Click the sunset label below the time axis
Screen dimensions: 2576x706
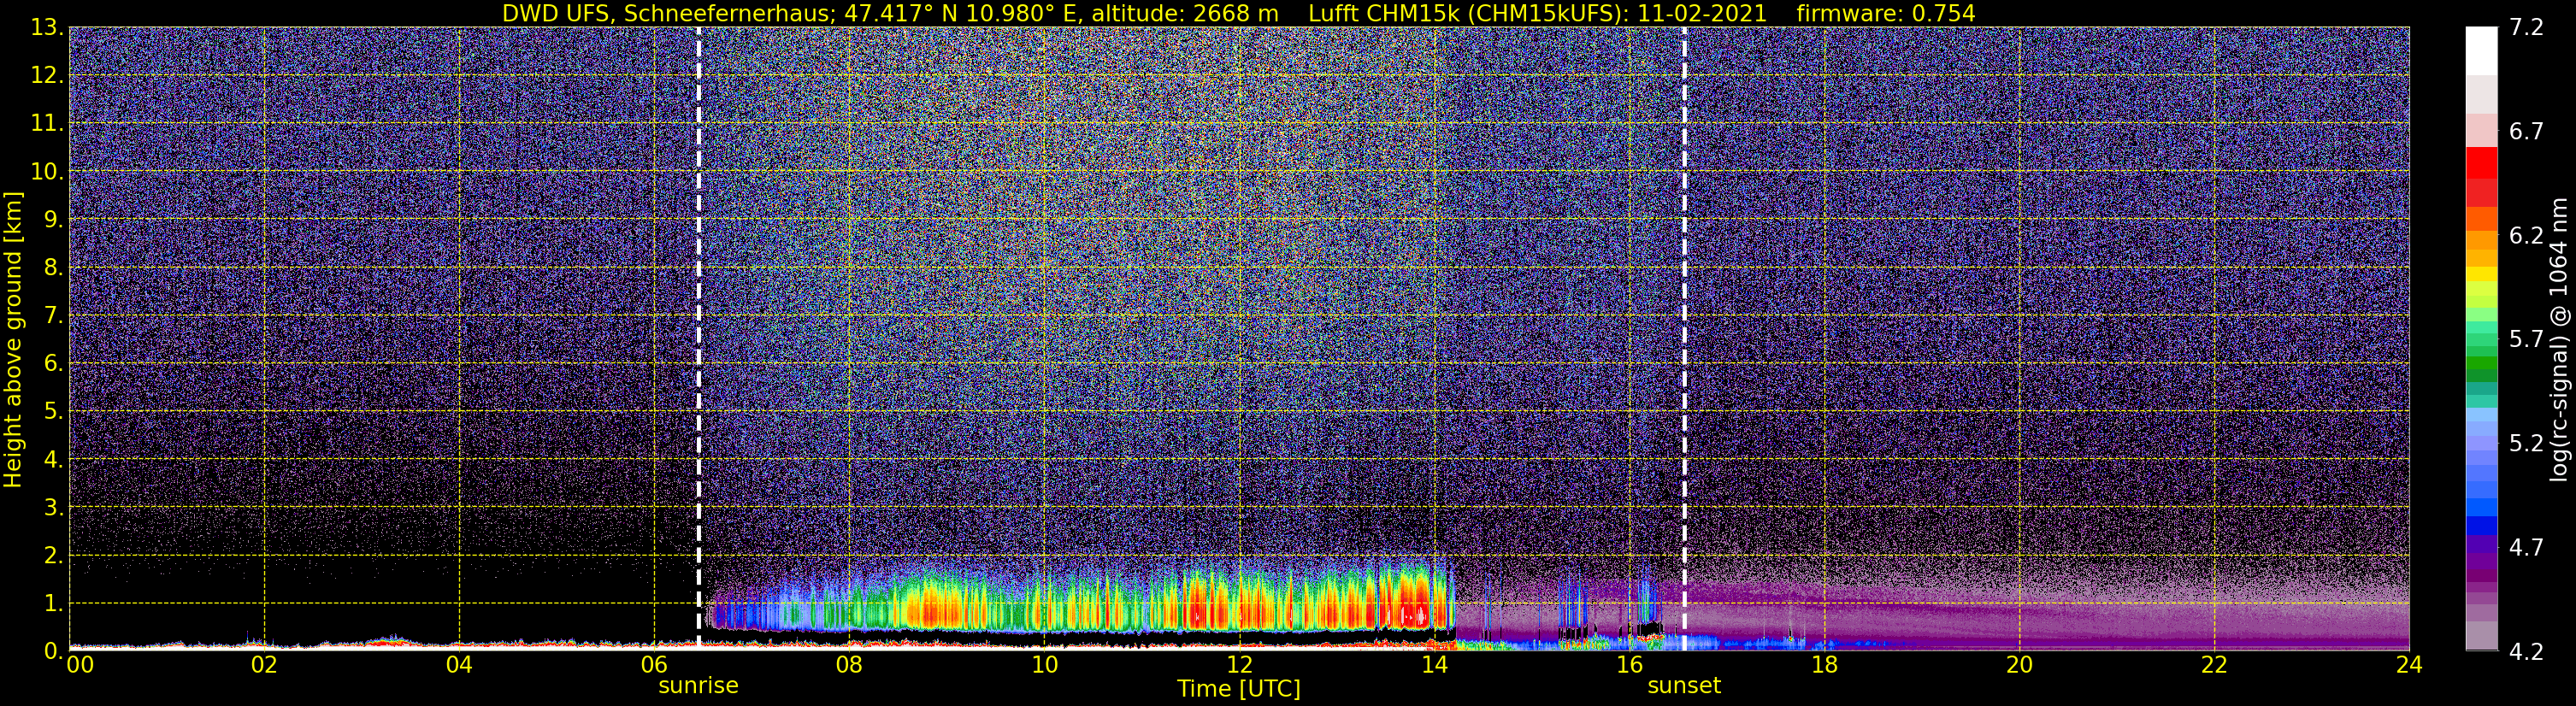[x=1684, y=686]
